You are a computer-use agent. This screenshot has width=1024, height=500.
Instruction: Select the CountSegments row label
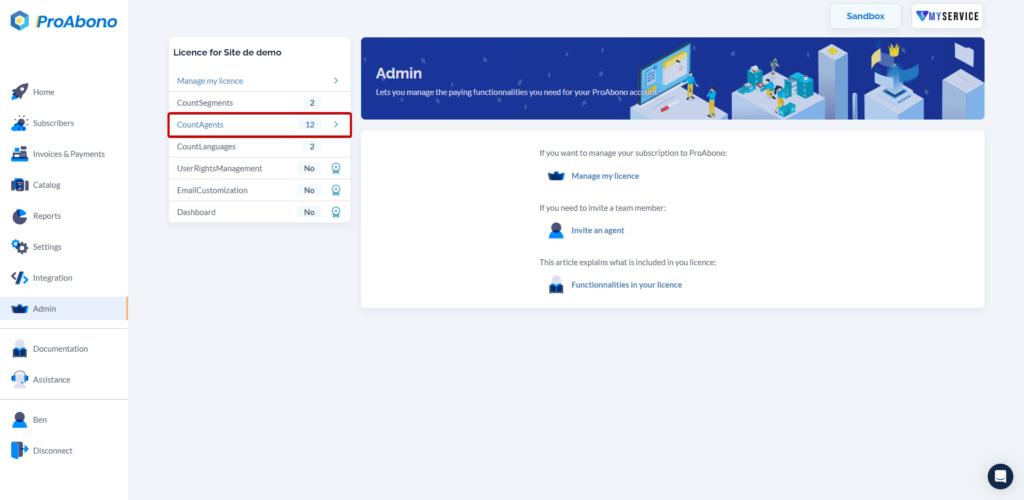pyautogui.click(x=205, y=103)
